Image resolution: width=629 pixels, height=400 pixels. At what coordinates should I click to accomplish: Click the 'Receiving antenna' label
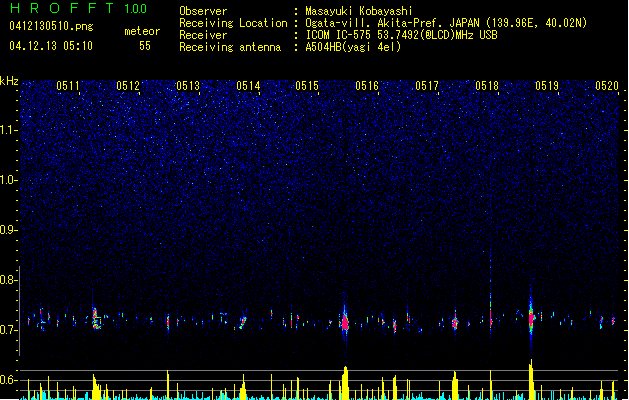(230, 47)
